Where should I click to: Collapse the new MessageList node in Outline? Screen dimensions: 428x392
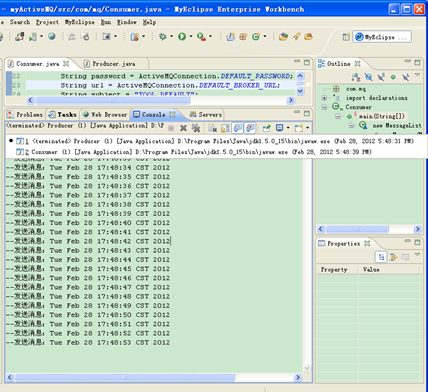(351, 126)
